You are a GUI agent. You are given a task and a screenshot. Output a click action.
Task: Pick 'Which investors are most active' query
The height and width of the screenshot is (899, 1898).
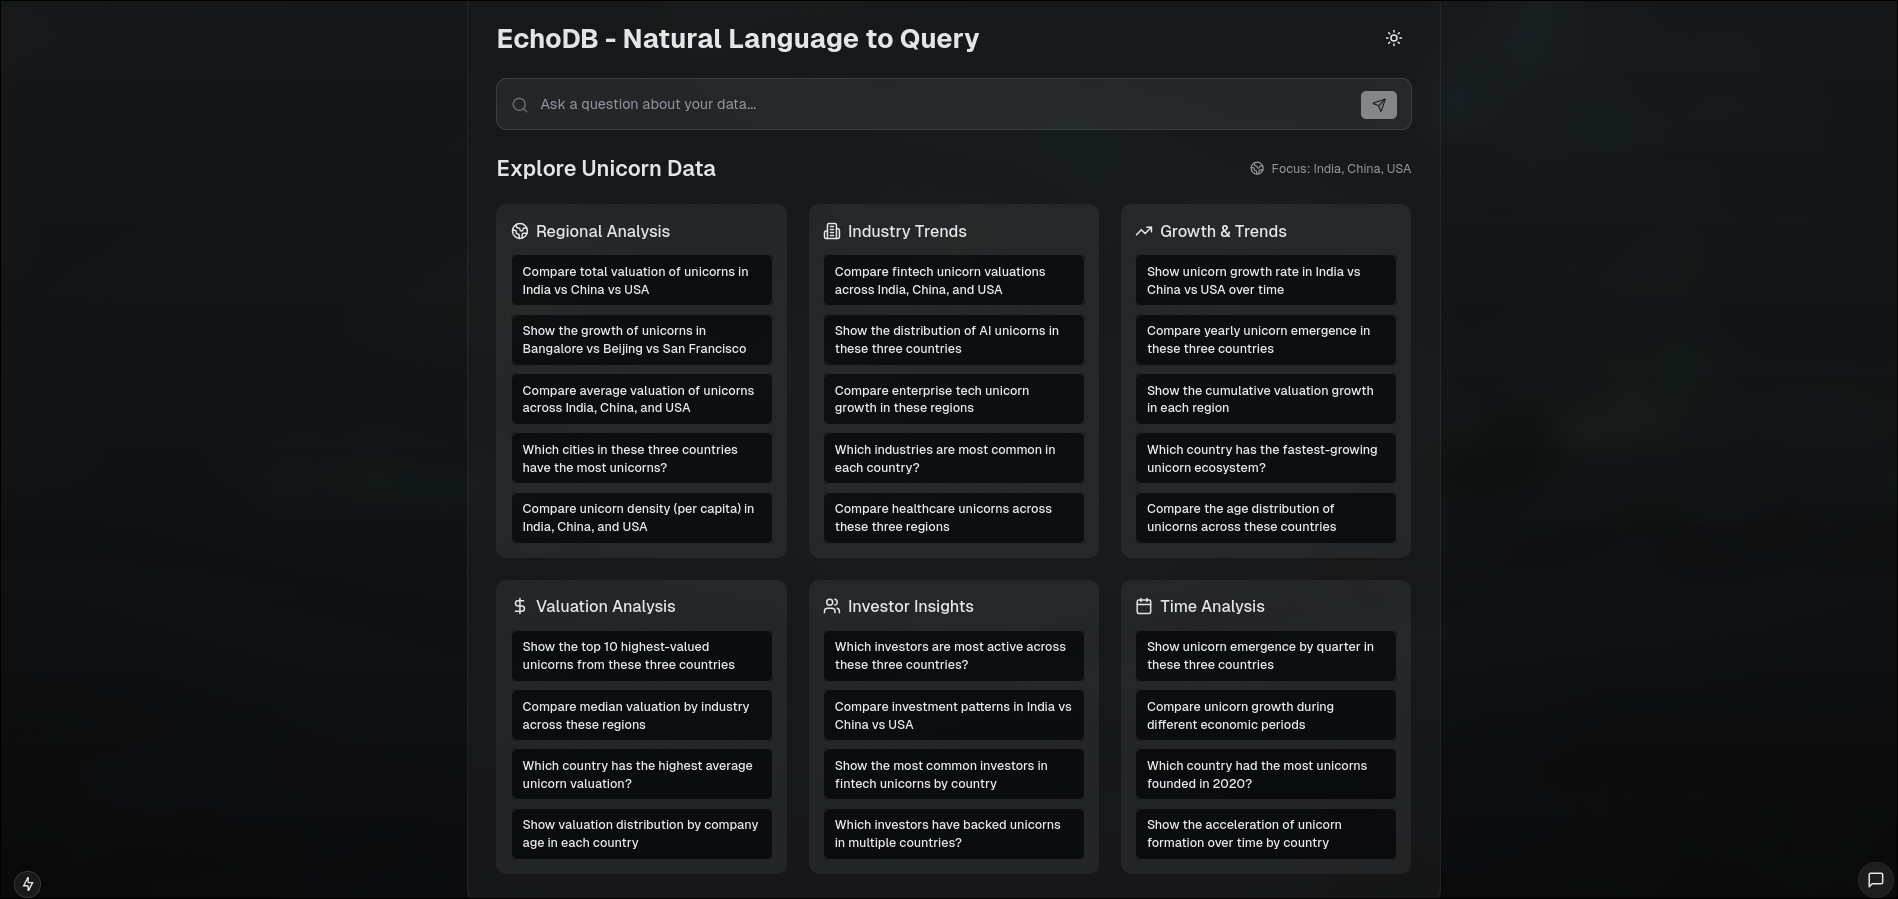953,656
